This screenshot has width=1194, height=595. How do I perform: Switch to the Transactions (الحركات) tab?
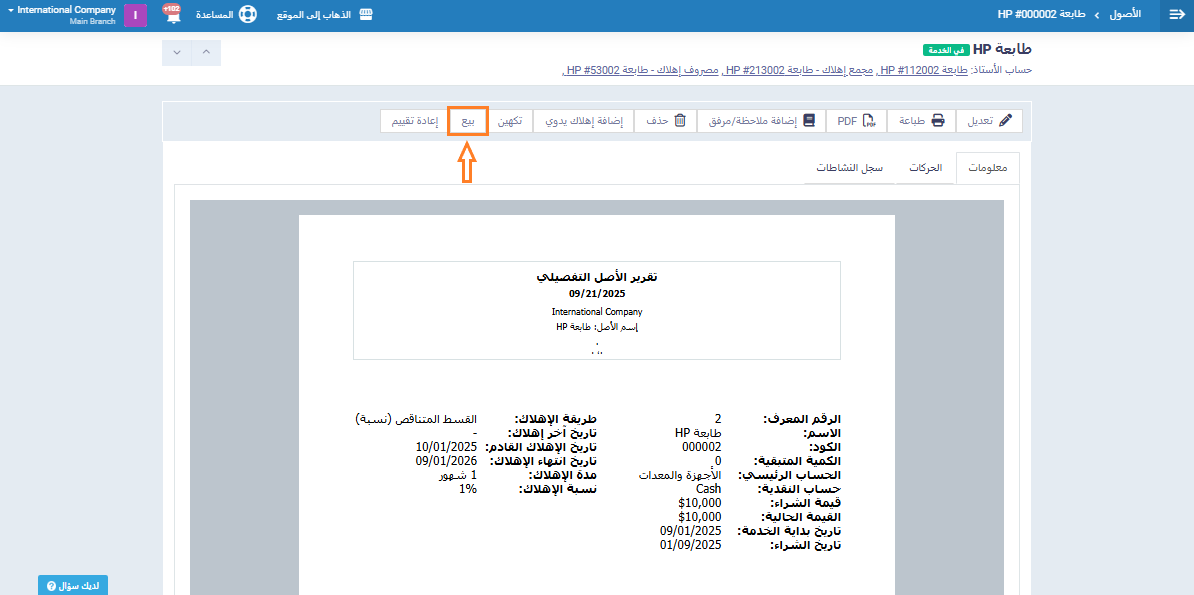(x=925, y=169)
